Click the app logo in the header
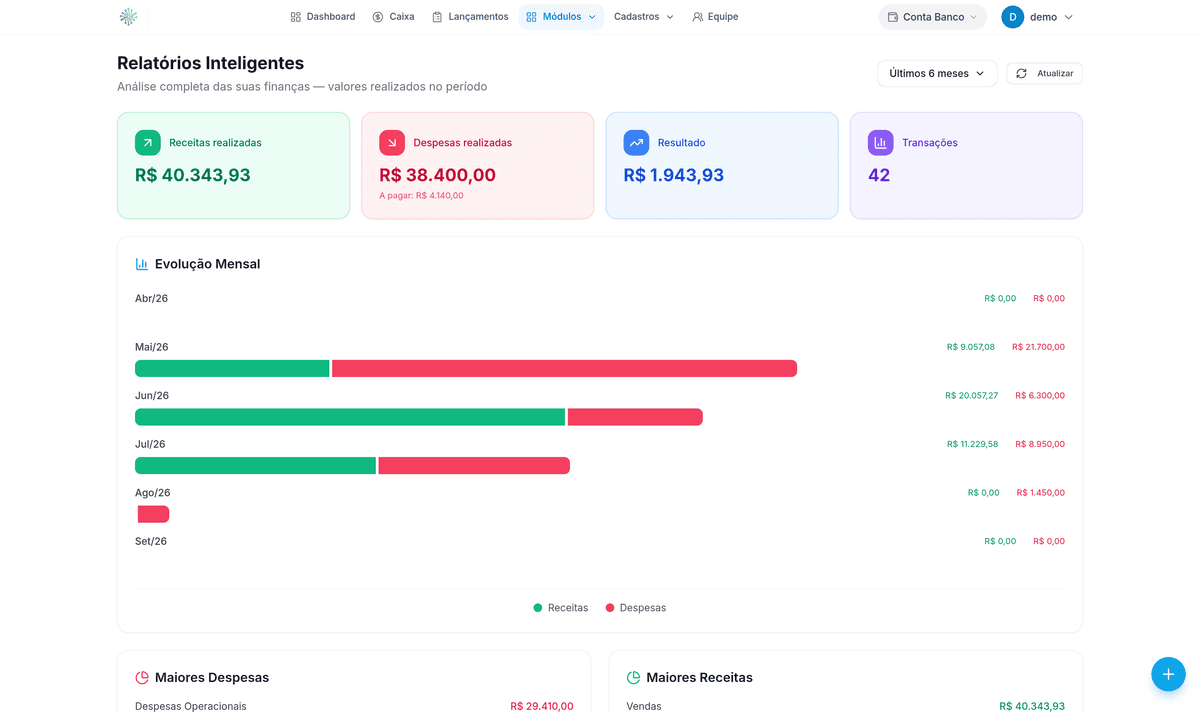The width and height of the screenshot is (1200, 714). (128, 17)
